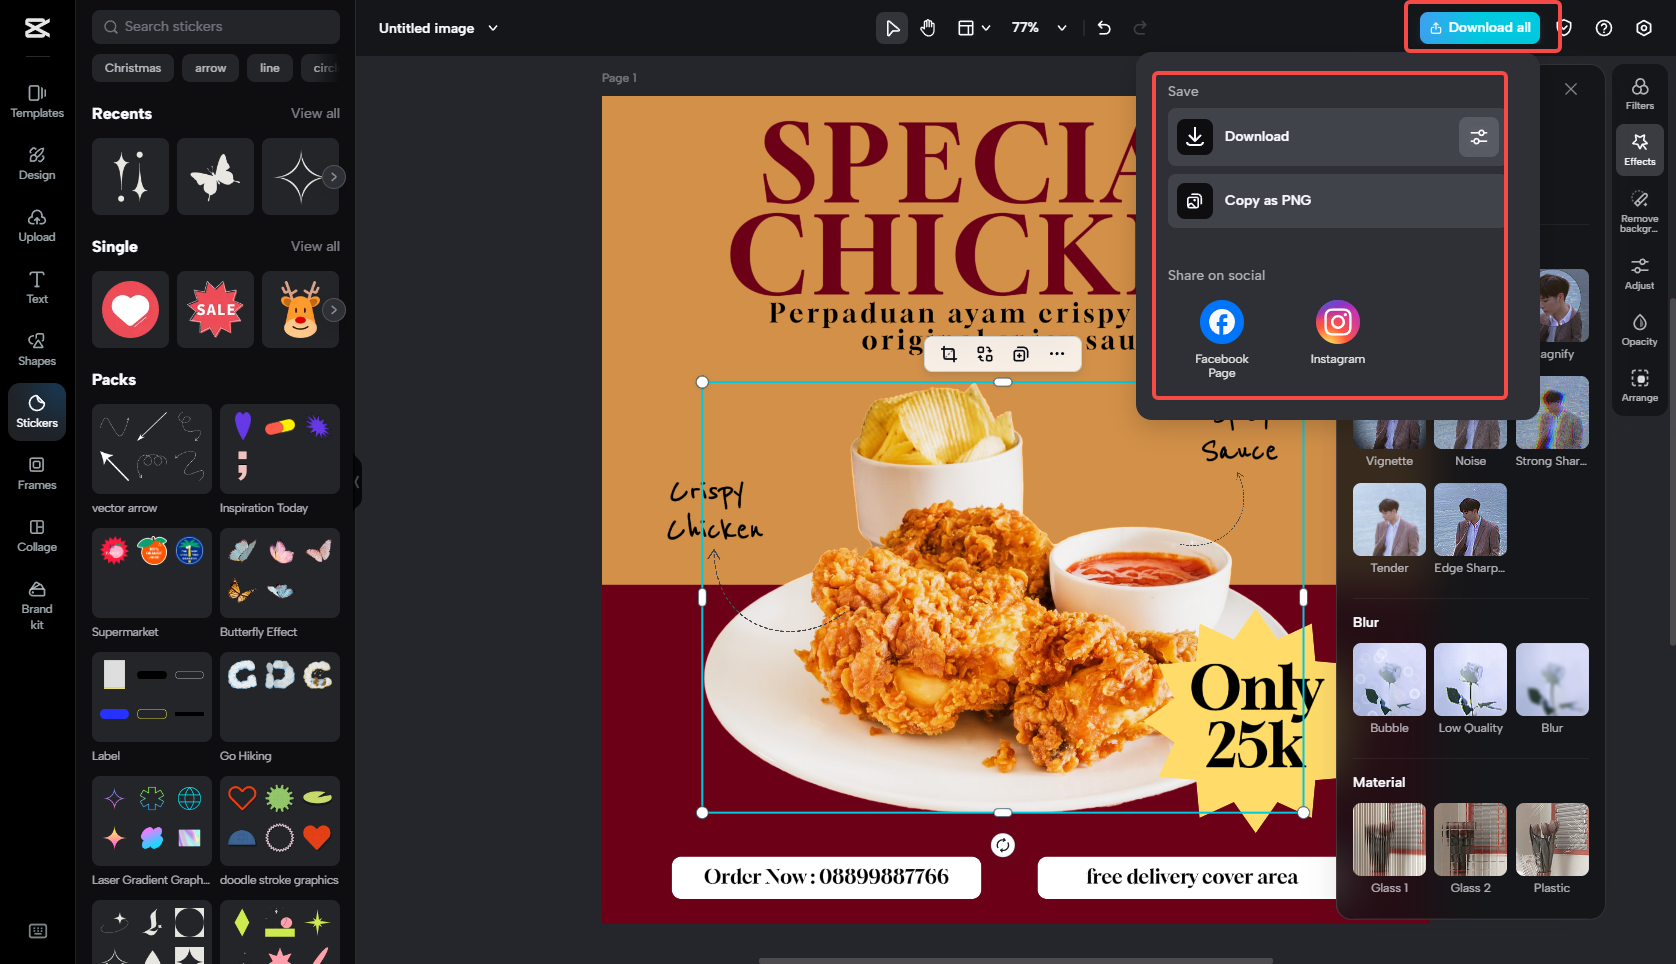Open the Upload panel
Viewport: 1676px width, 964px height.
37,225
